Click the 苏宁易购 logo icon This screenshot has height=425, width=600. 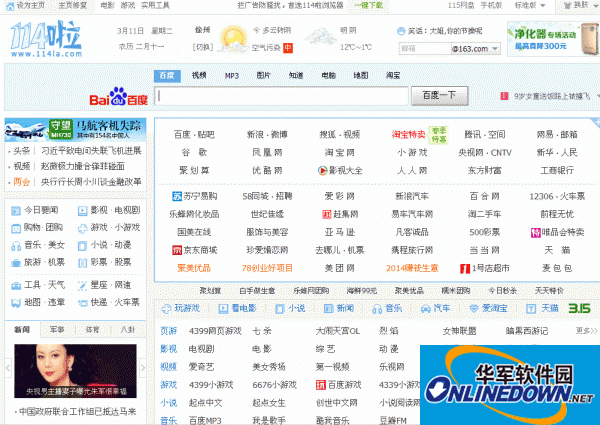177,196
